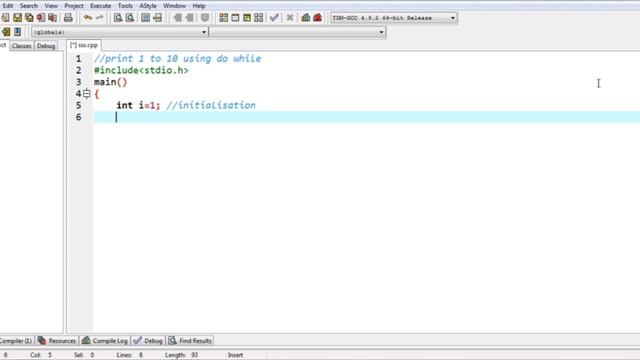Select the sss.cpp editor tab
The height and width of the screenshot is (360, 640).
(84, 45)
